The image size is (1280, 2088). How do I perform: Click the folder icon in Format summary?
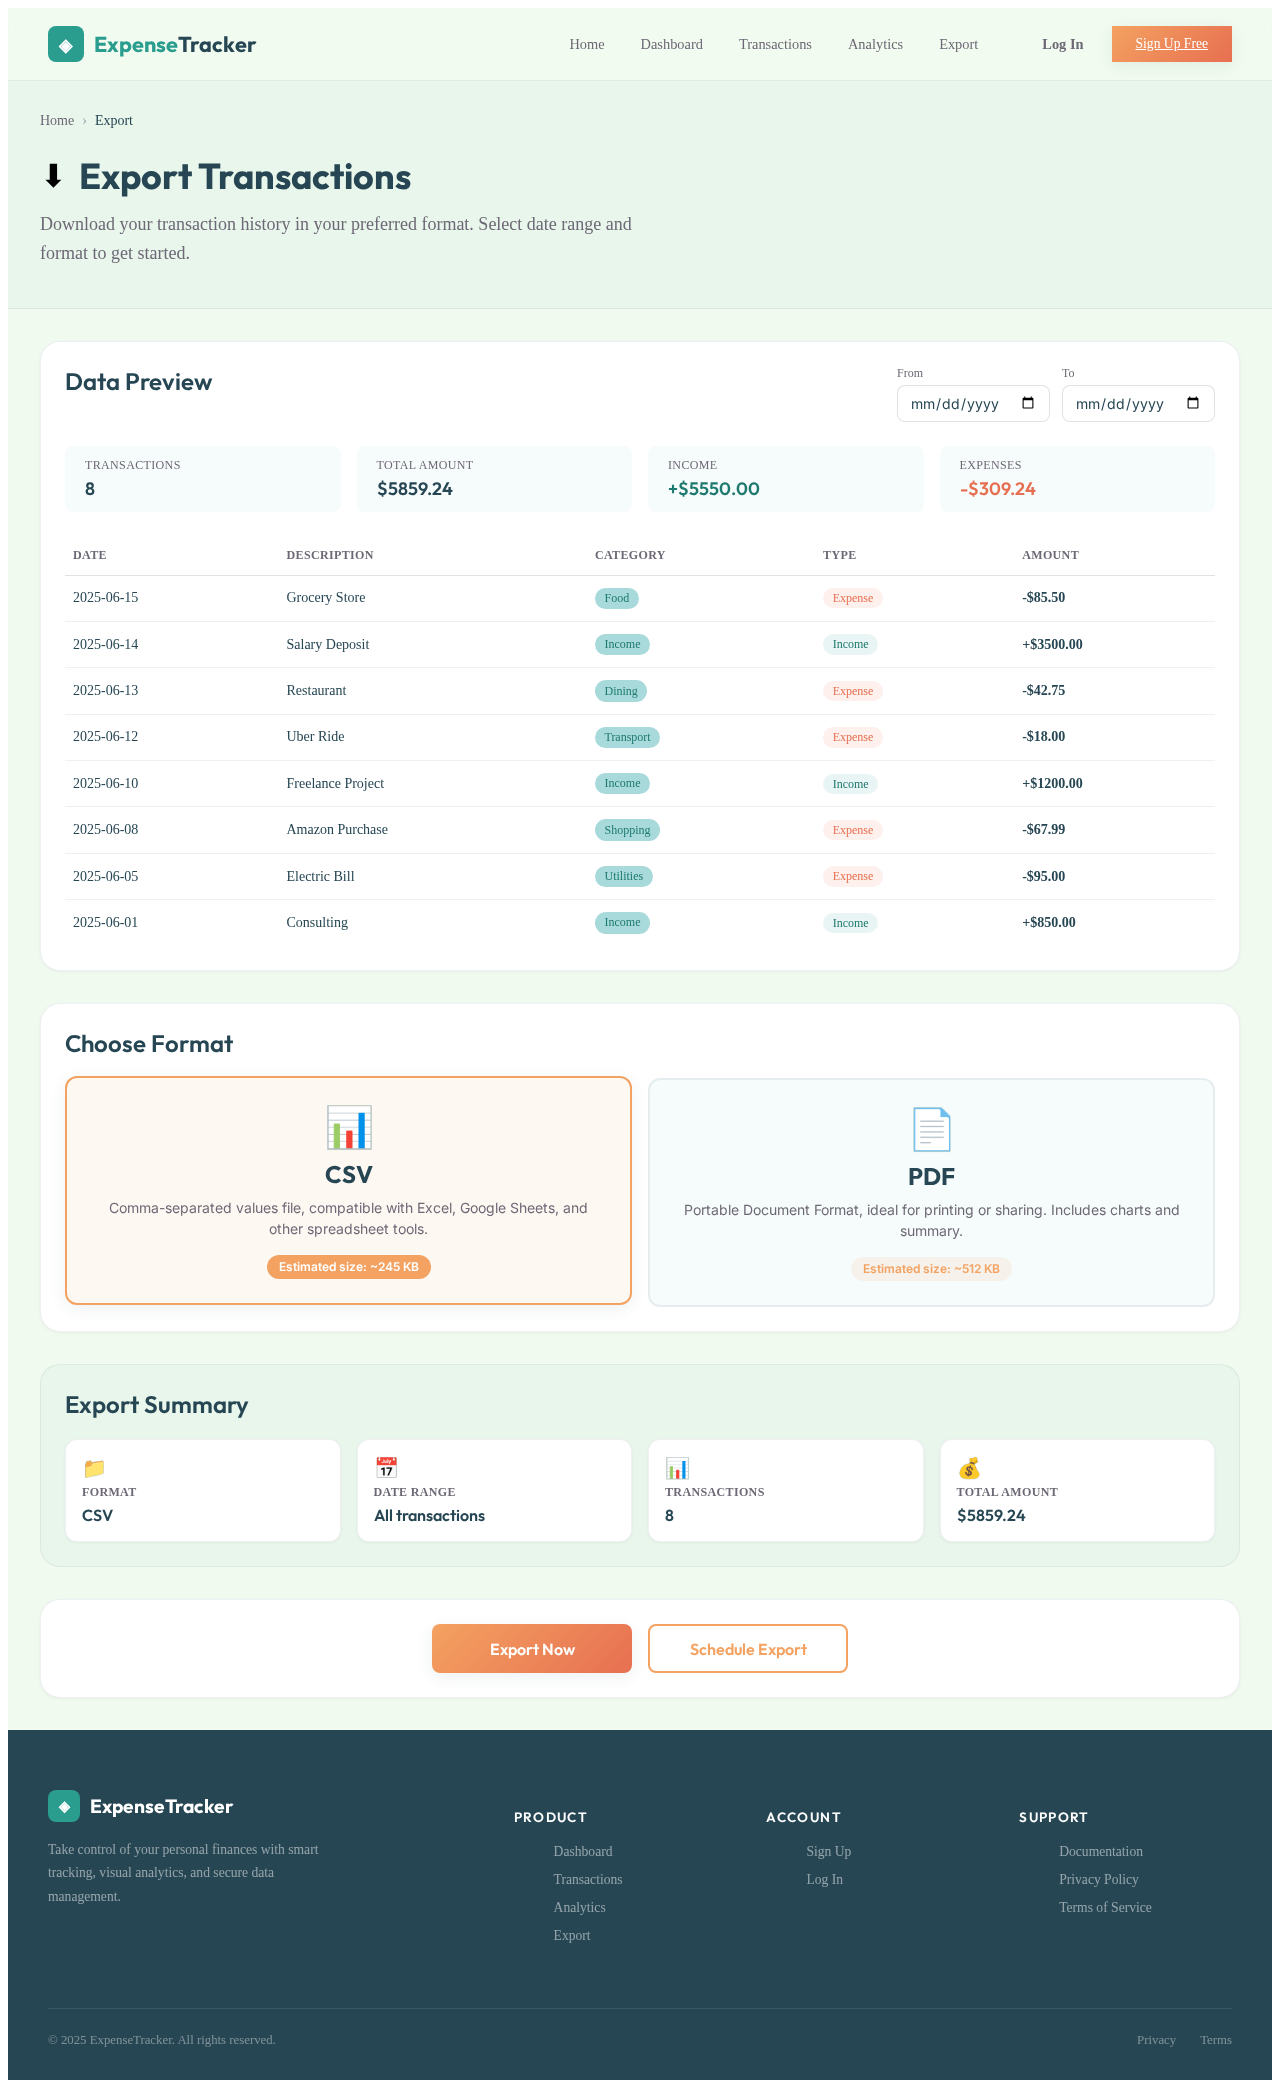click(x=94, y=1468)
